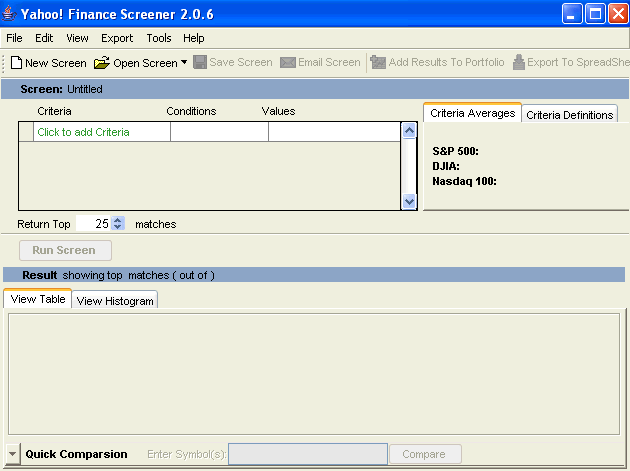Open the Tools menu

click(159, 38)
